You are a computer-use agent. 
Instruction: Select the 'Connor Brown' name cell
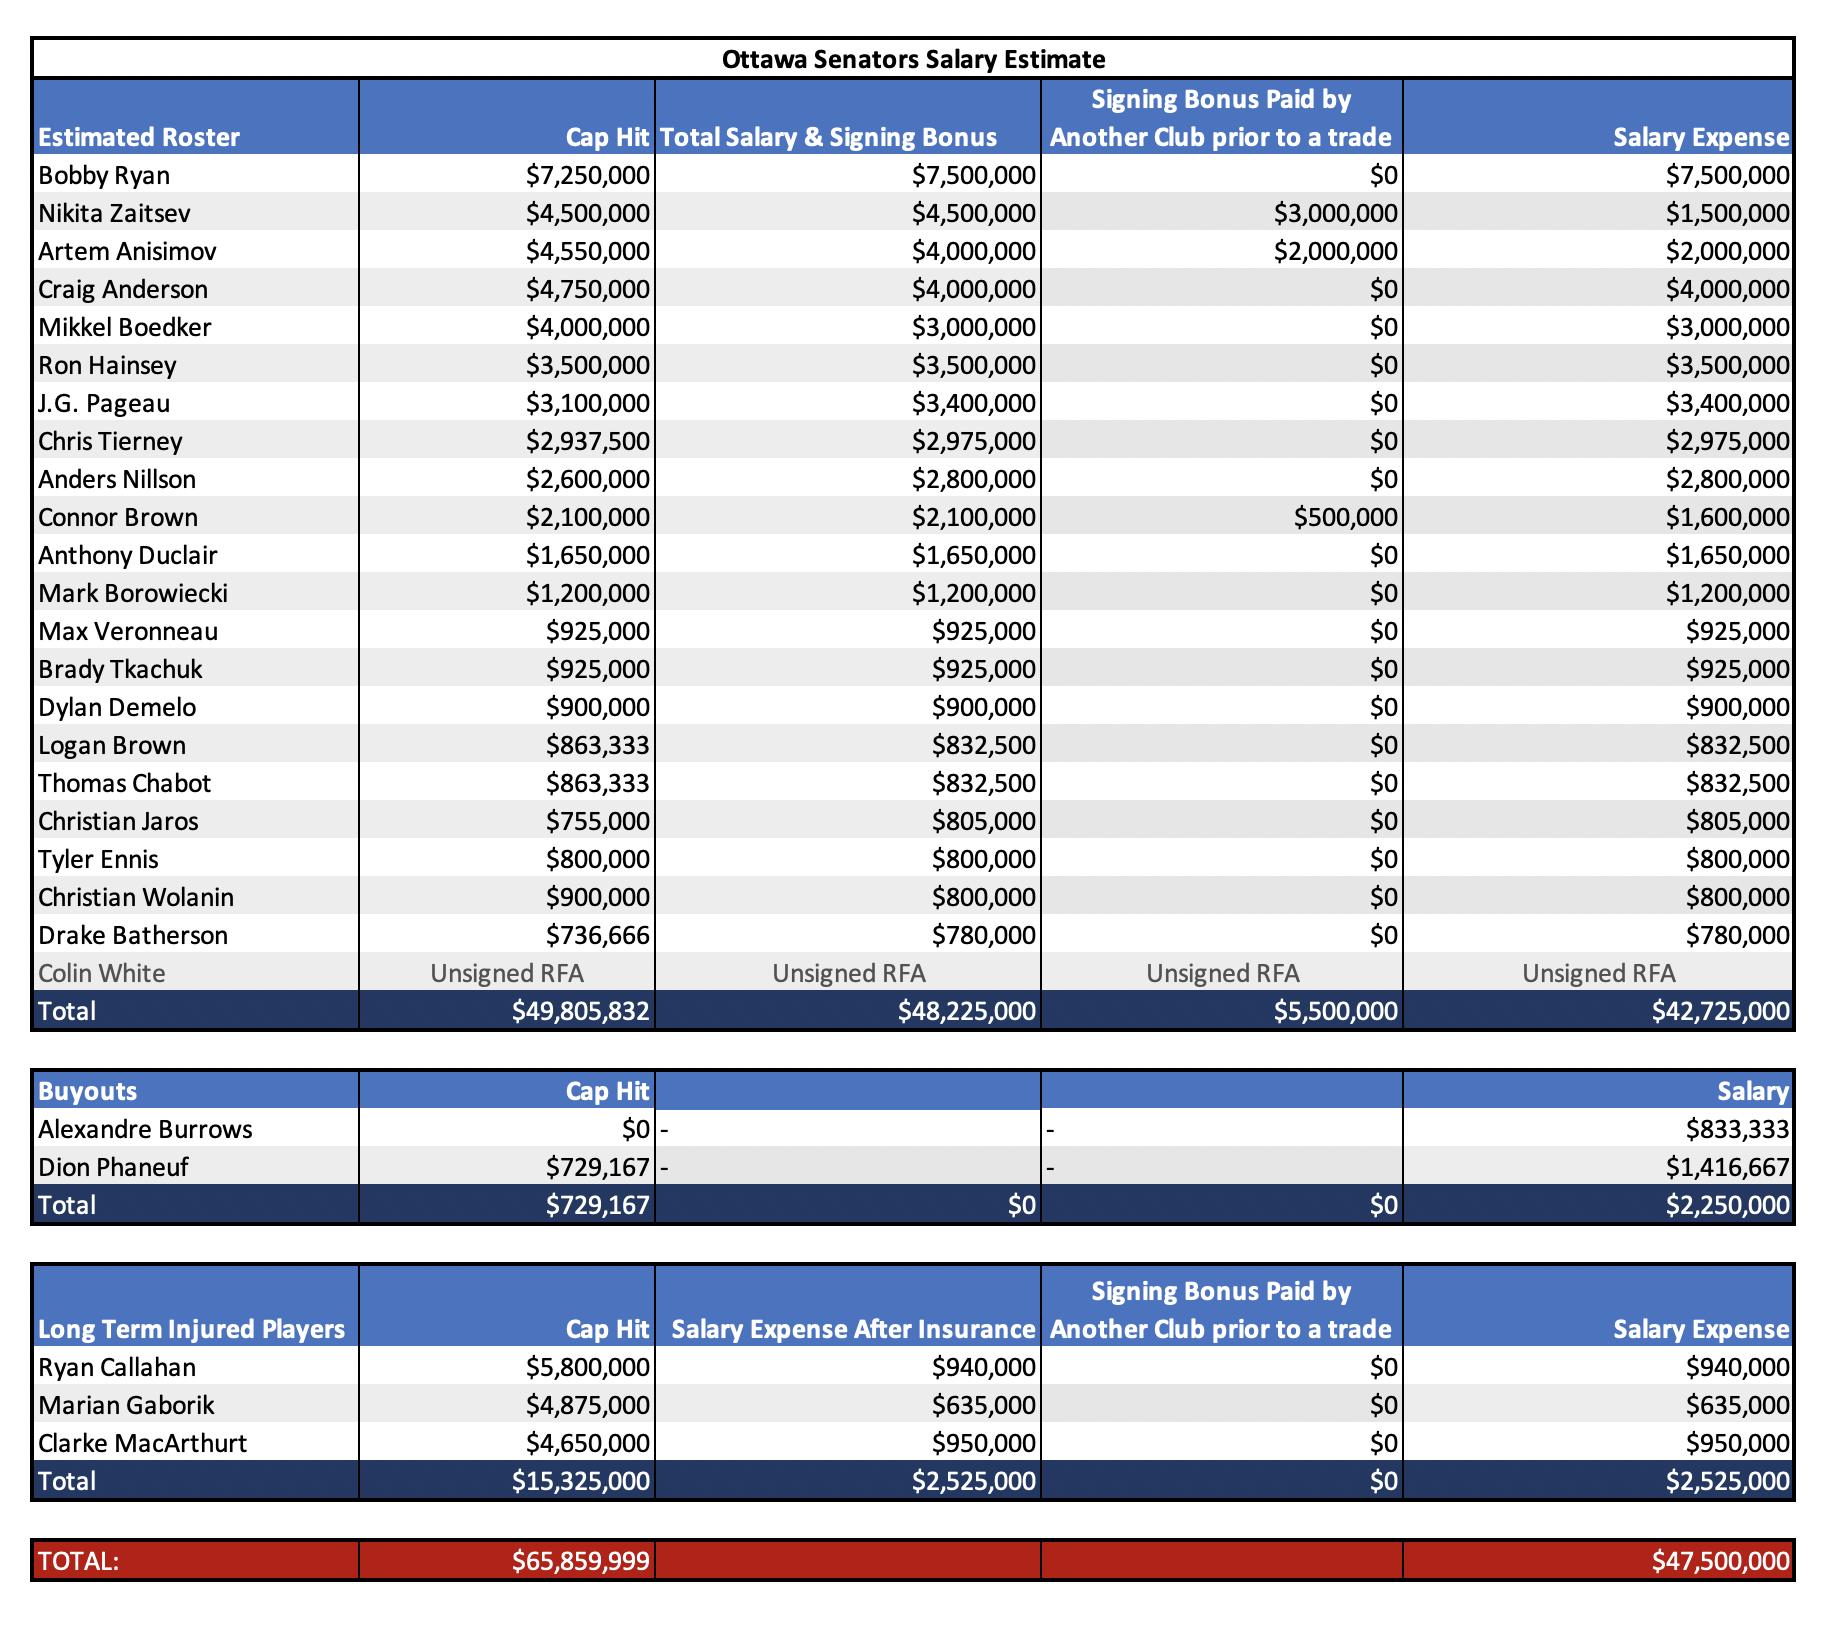click(x=196, y=517)
